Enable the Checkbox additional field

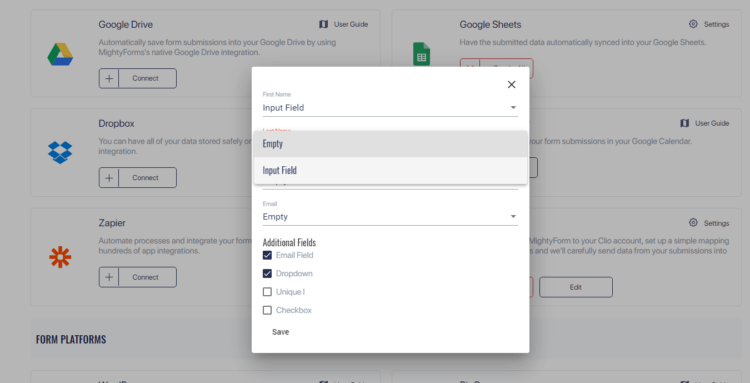point(267,310)
